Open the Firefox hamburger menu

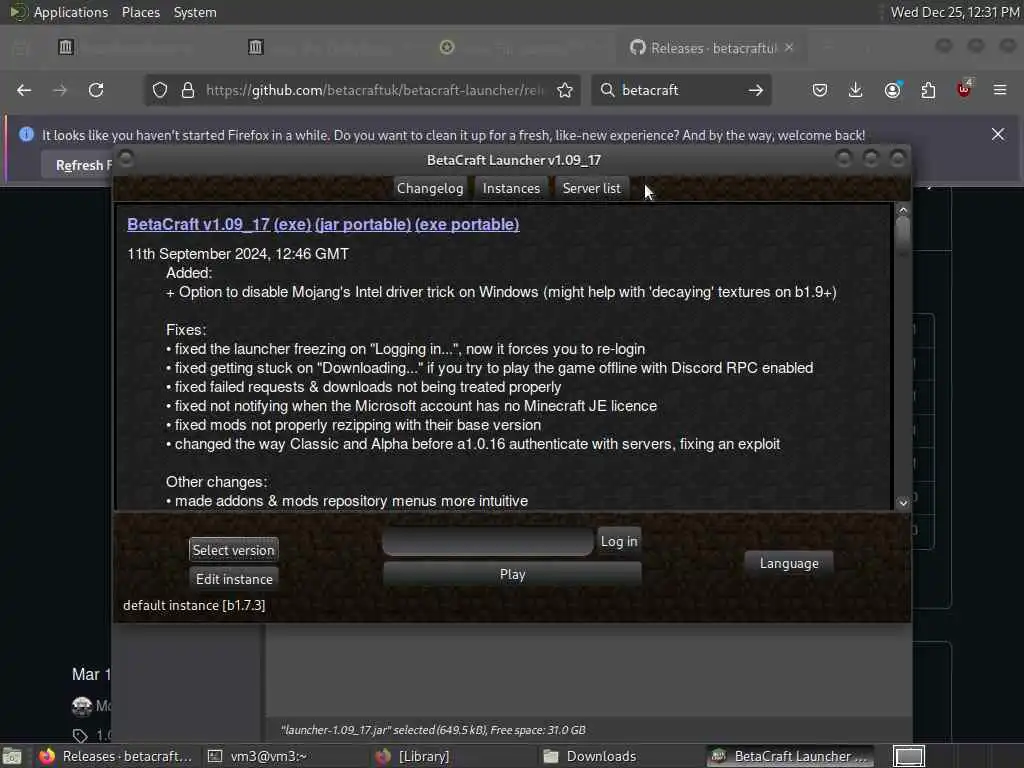(x=1000, y=90)
